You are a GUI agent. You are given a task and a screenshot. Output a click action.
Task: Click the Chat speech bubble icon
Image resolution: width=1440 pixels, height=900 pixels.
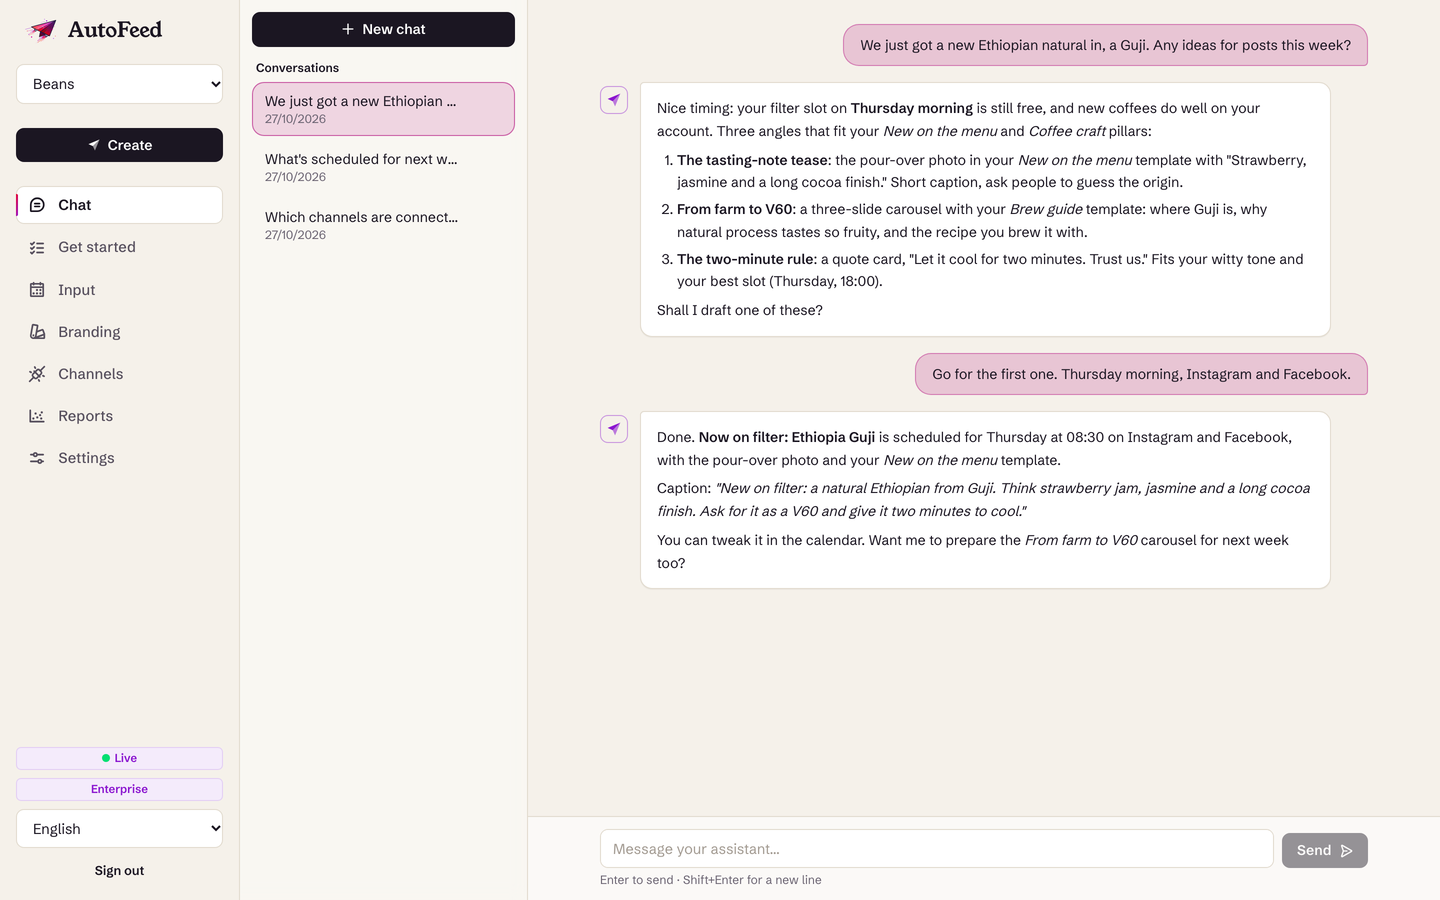(x=37, y=205)
